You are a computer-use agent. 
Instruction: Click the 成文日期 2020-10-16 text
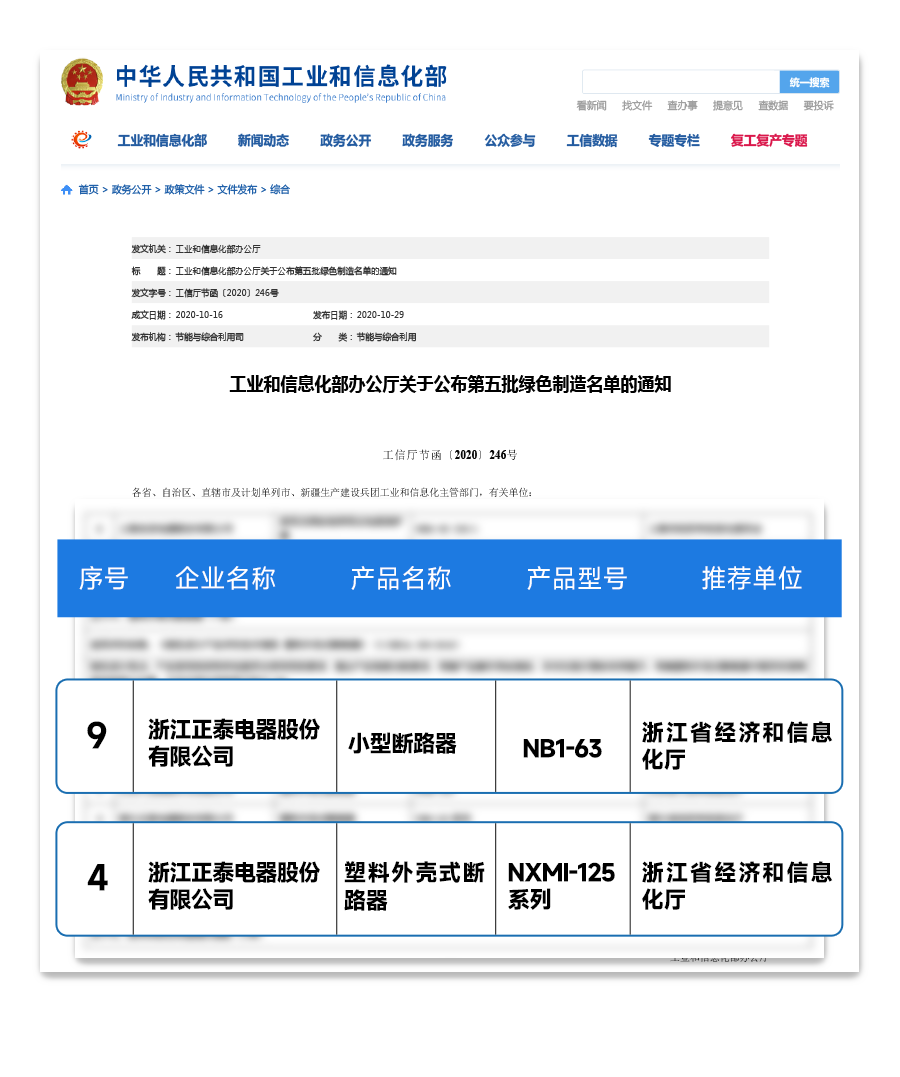pos(177,315)
